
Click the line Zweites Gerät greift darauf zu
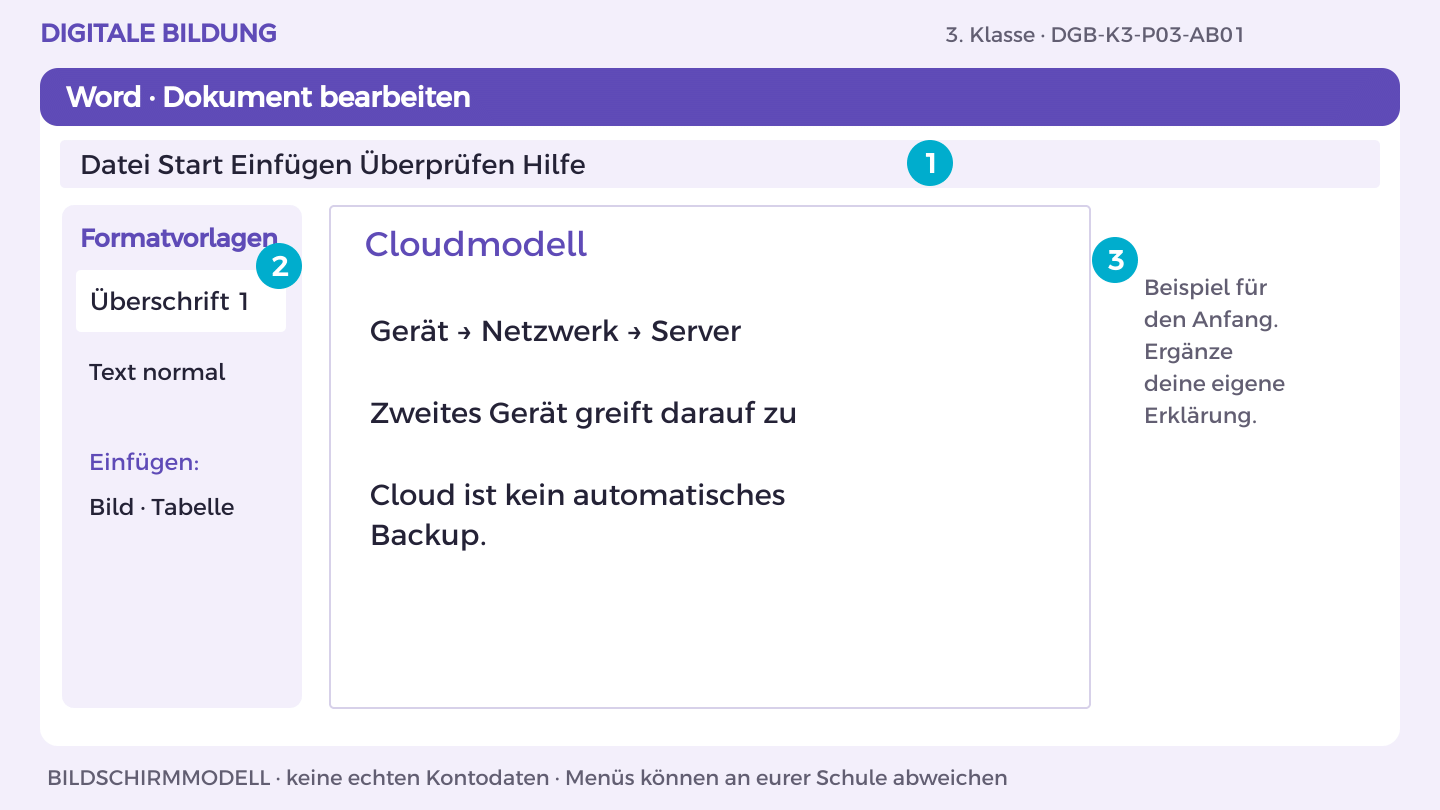click(x=583, y=413)
